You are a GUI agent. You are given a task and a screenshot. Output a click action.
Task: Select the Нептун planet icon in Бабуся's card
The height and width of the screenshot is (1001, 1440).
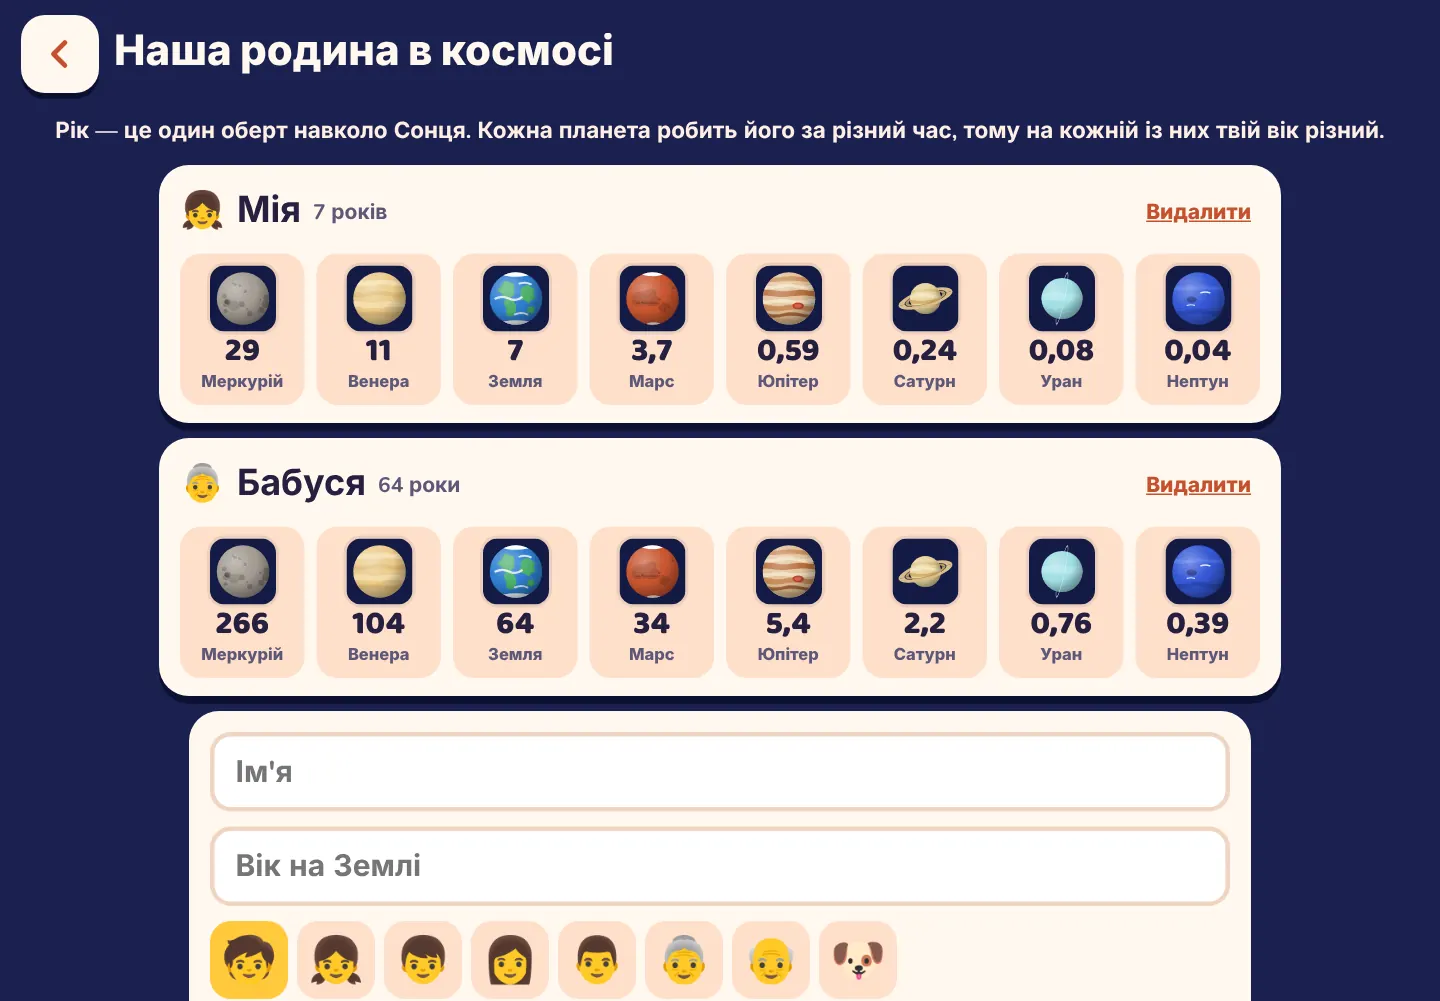click(x=1198, y=571)
